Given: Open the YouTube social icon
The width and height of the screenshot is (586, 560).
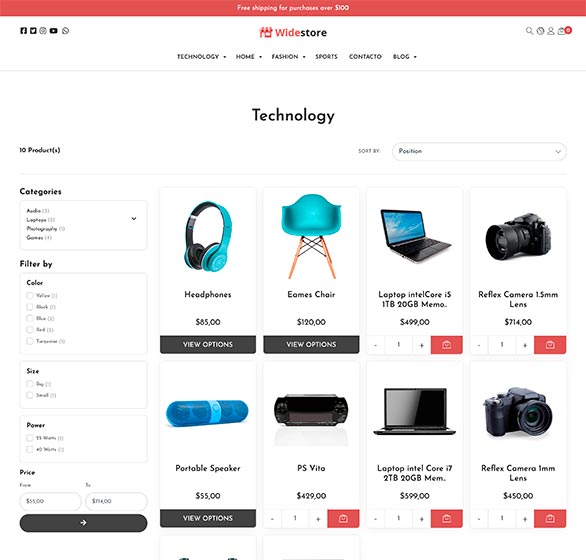Looking at the screenshot, I should coord(53,31).
